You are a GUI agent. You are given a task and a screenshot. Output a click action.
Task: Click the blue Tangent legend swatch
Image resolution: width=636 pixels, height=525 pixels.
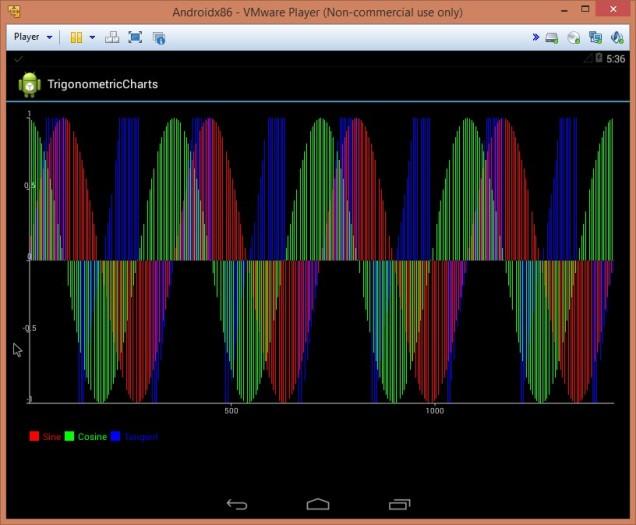point(116,437)
